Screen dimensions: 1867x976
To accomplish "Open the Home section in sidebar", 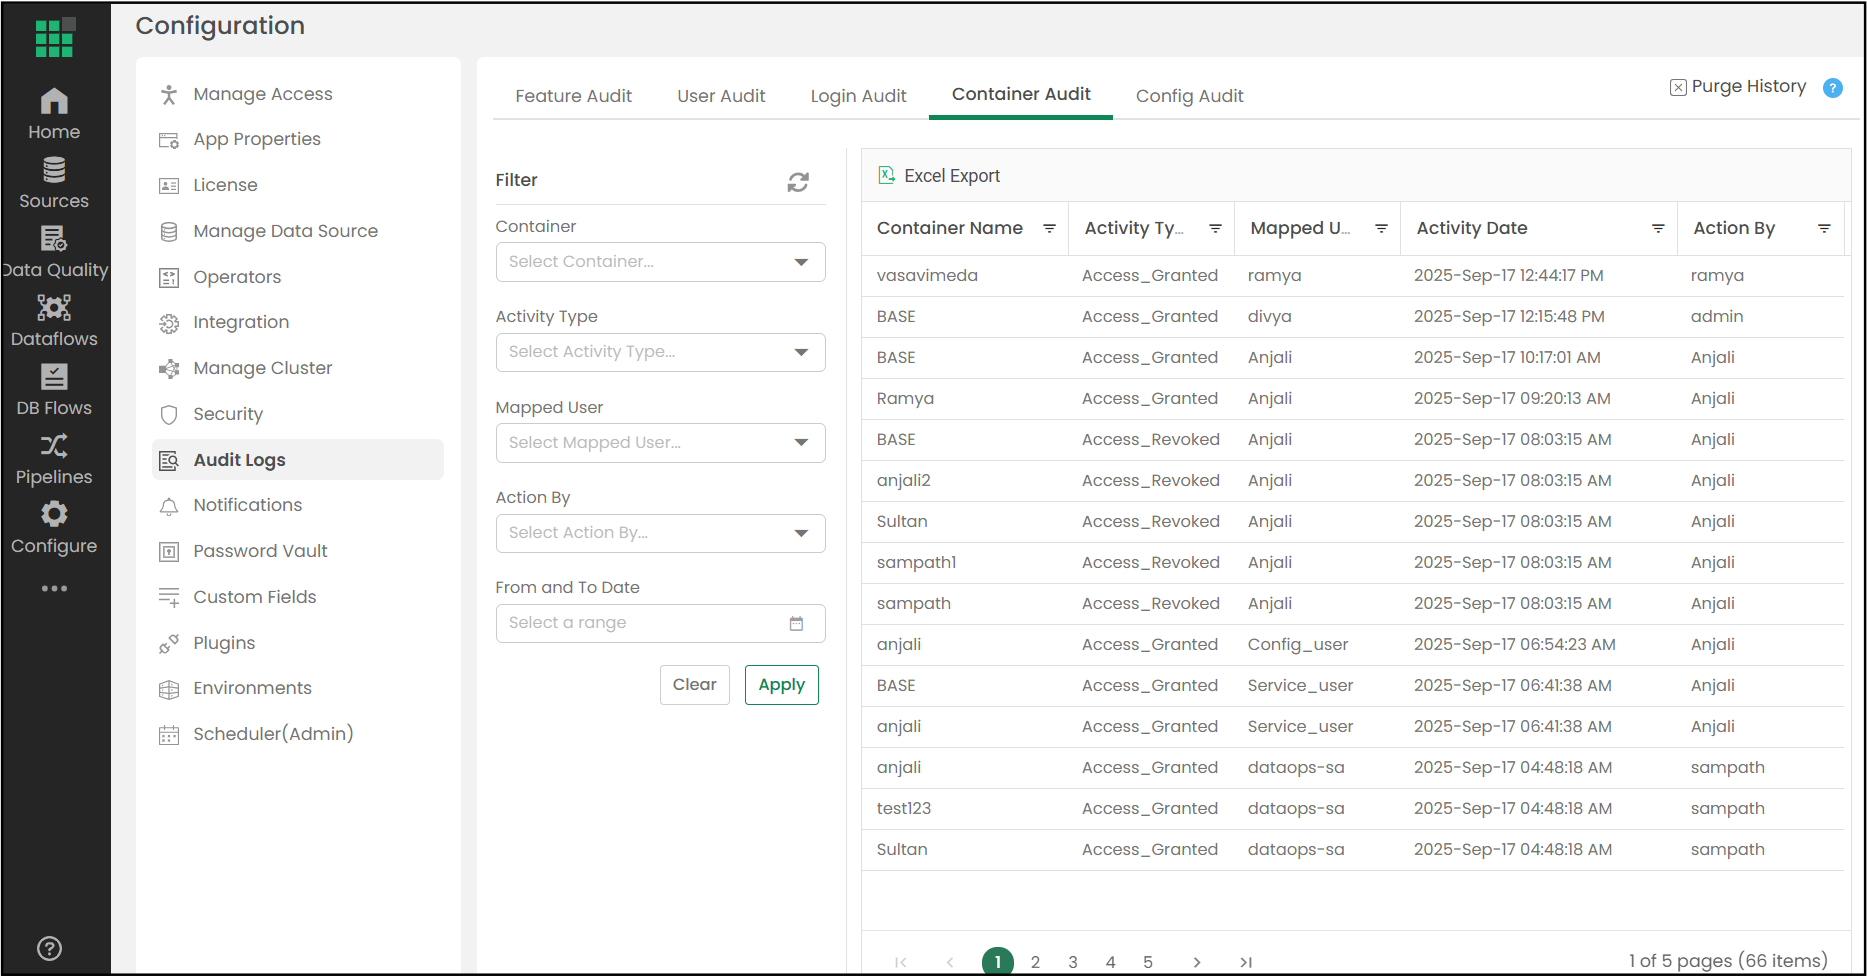I will coord(54,114).
